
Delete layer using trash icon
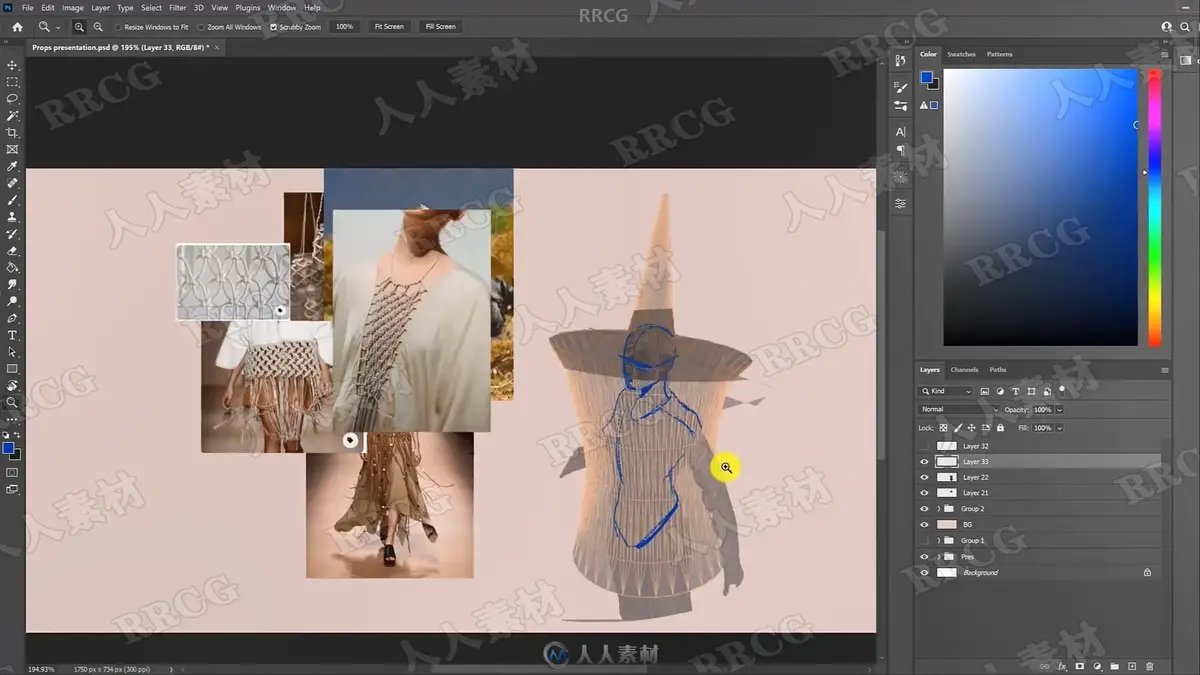tap(1149, 666)
